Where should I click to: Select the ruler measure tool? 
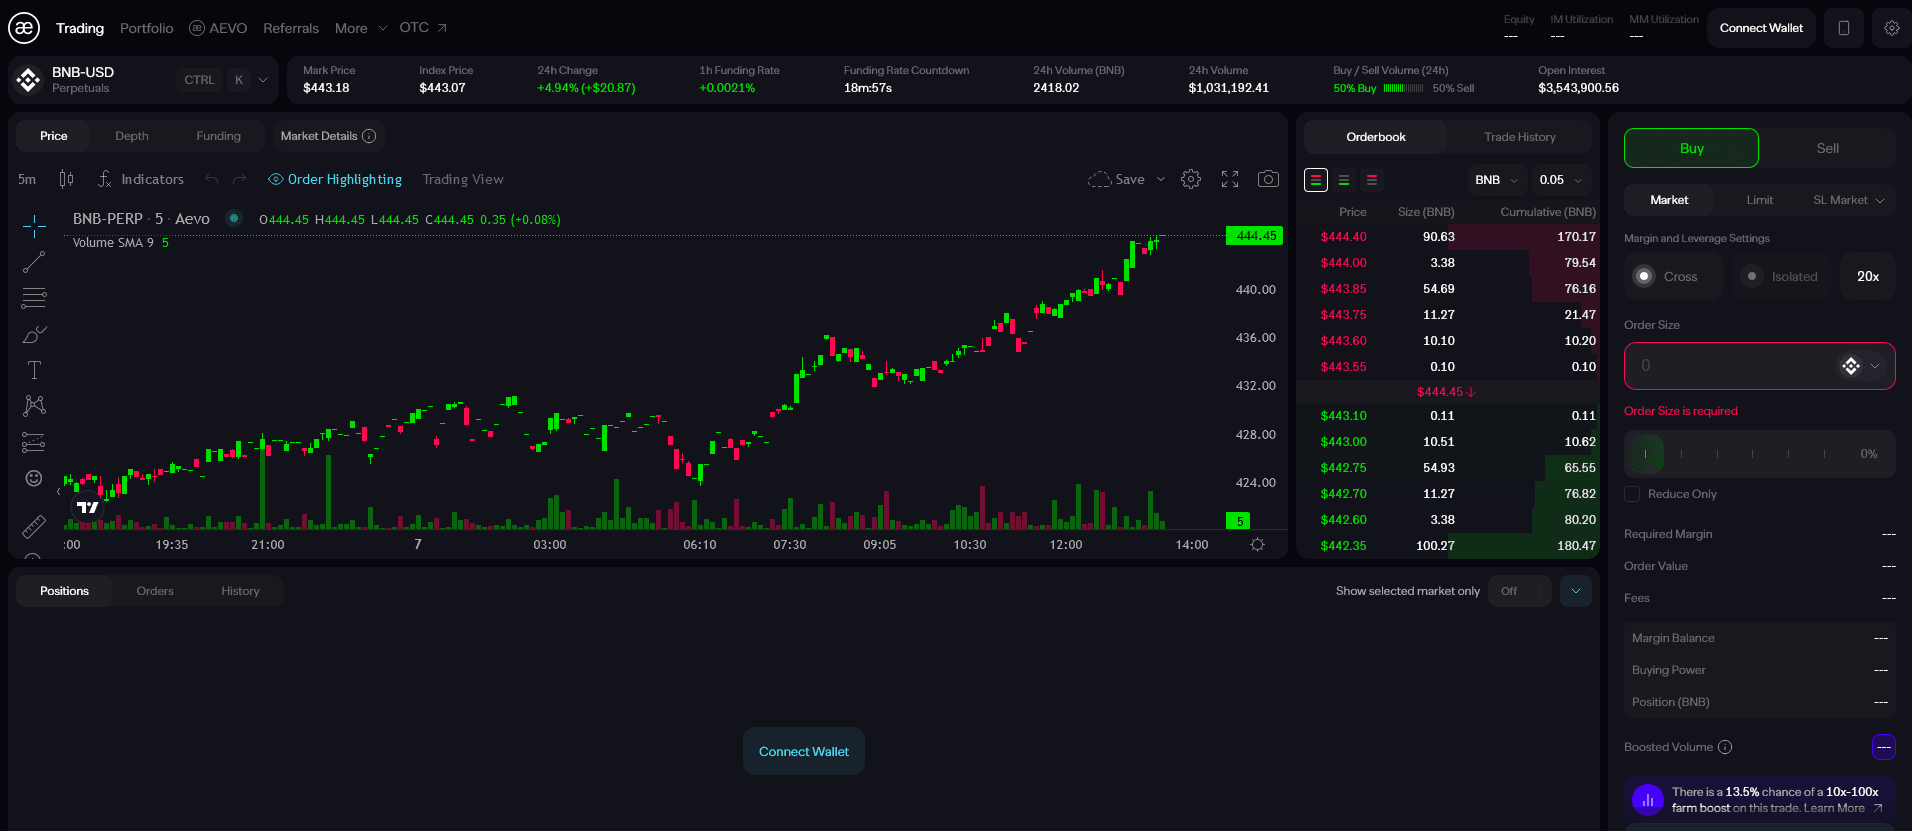coord(34,526)
